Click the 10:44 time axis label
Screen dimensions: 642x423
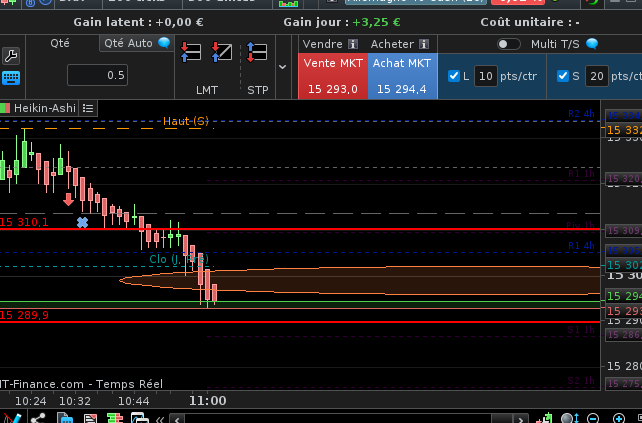click(134, 400)
